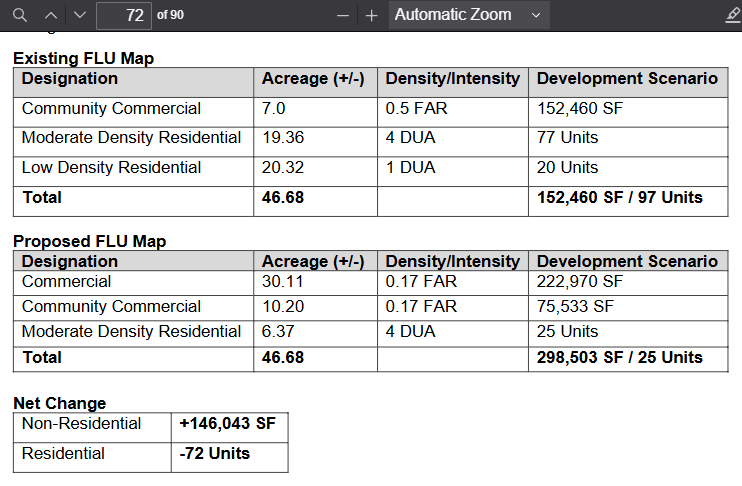Go to previous page arrow
The width and height of the screenshot is (742, 486).
[x=51, y=15]
